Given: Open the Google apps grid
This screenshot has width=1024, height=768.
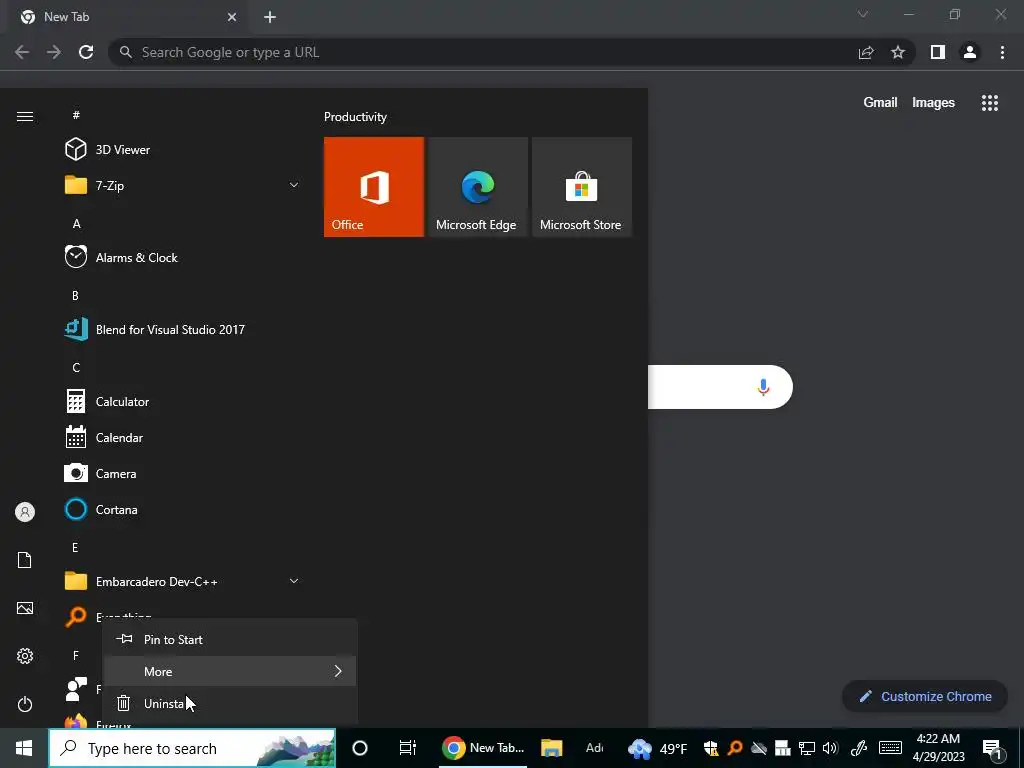Looking at the screenshot, I should [989, 103].
